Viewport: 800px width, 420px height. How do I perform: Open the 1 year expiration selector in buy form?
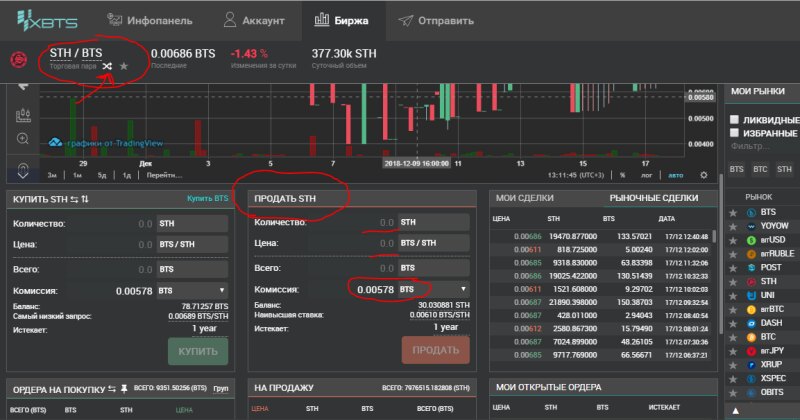point(198,326)
